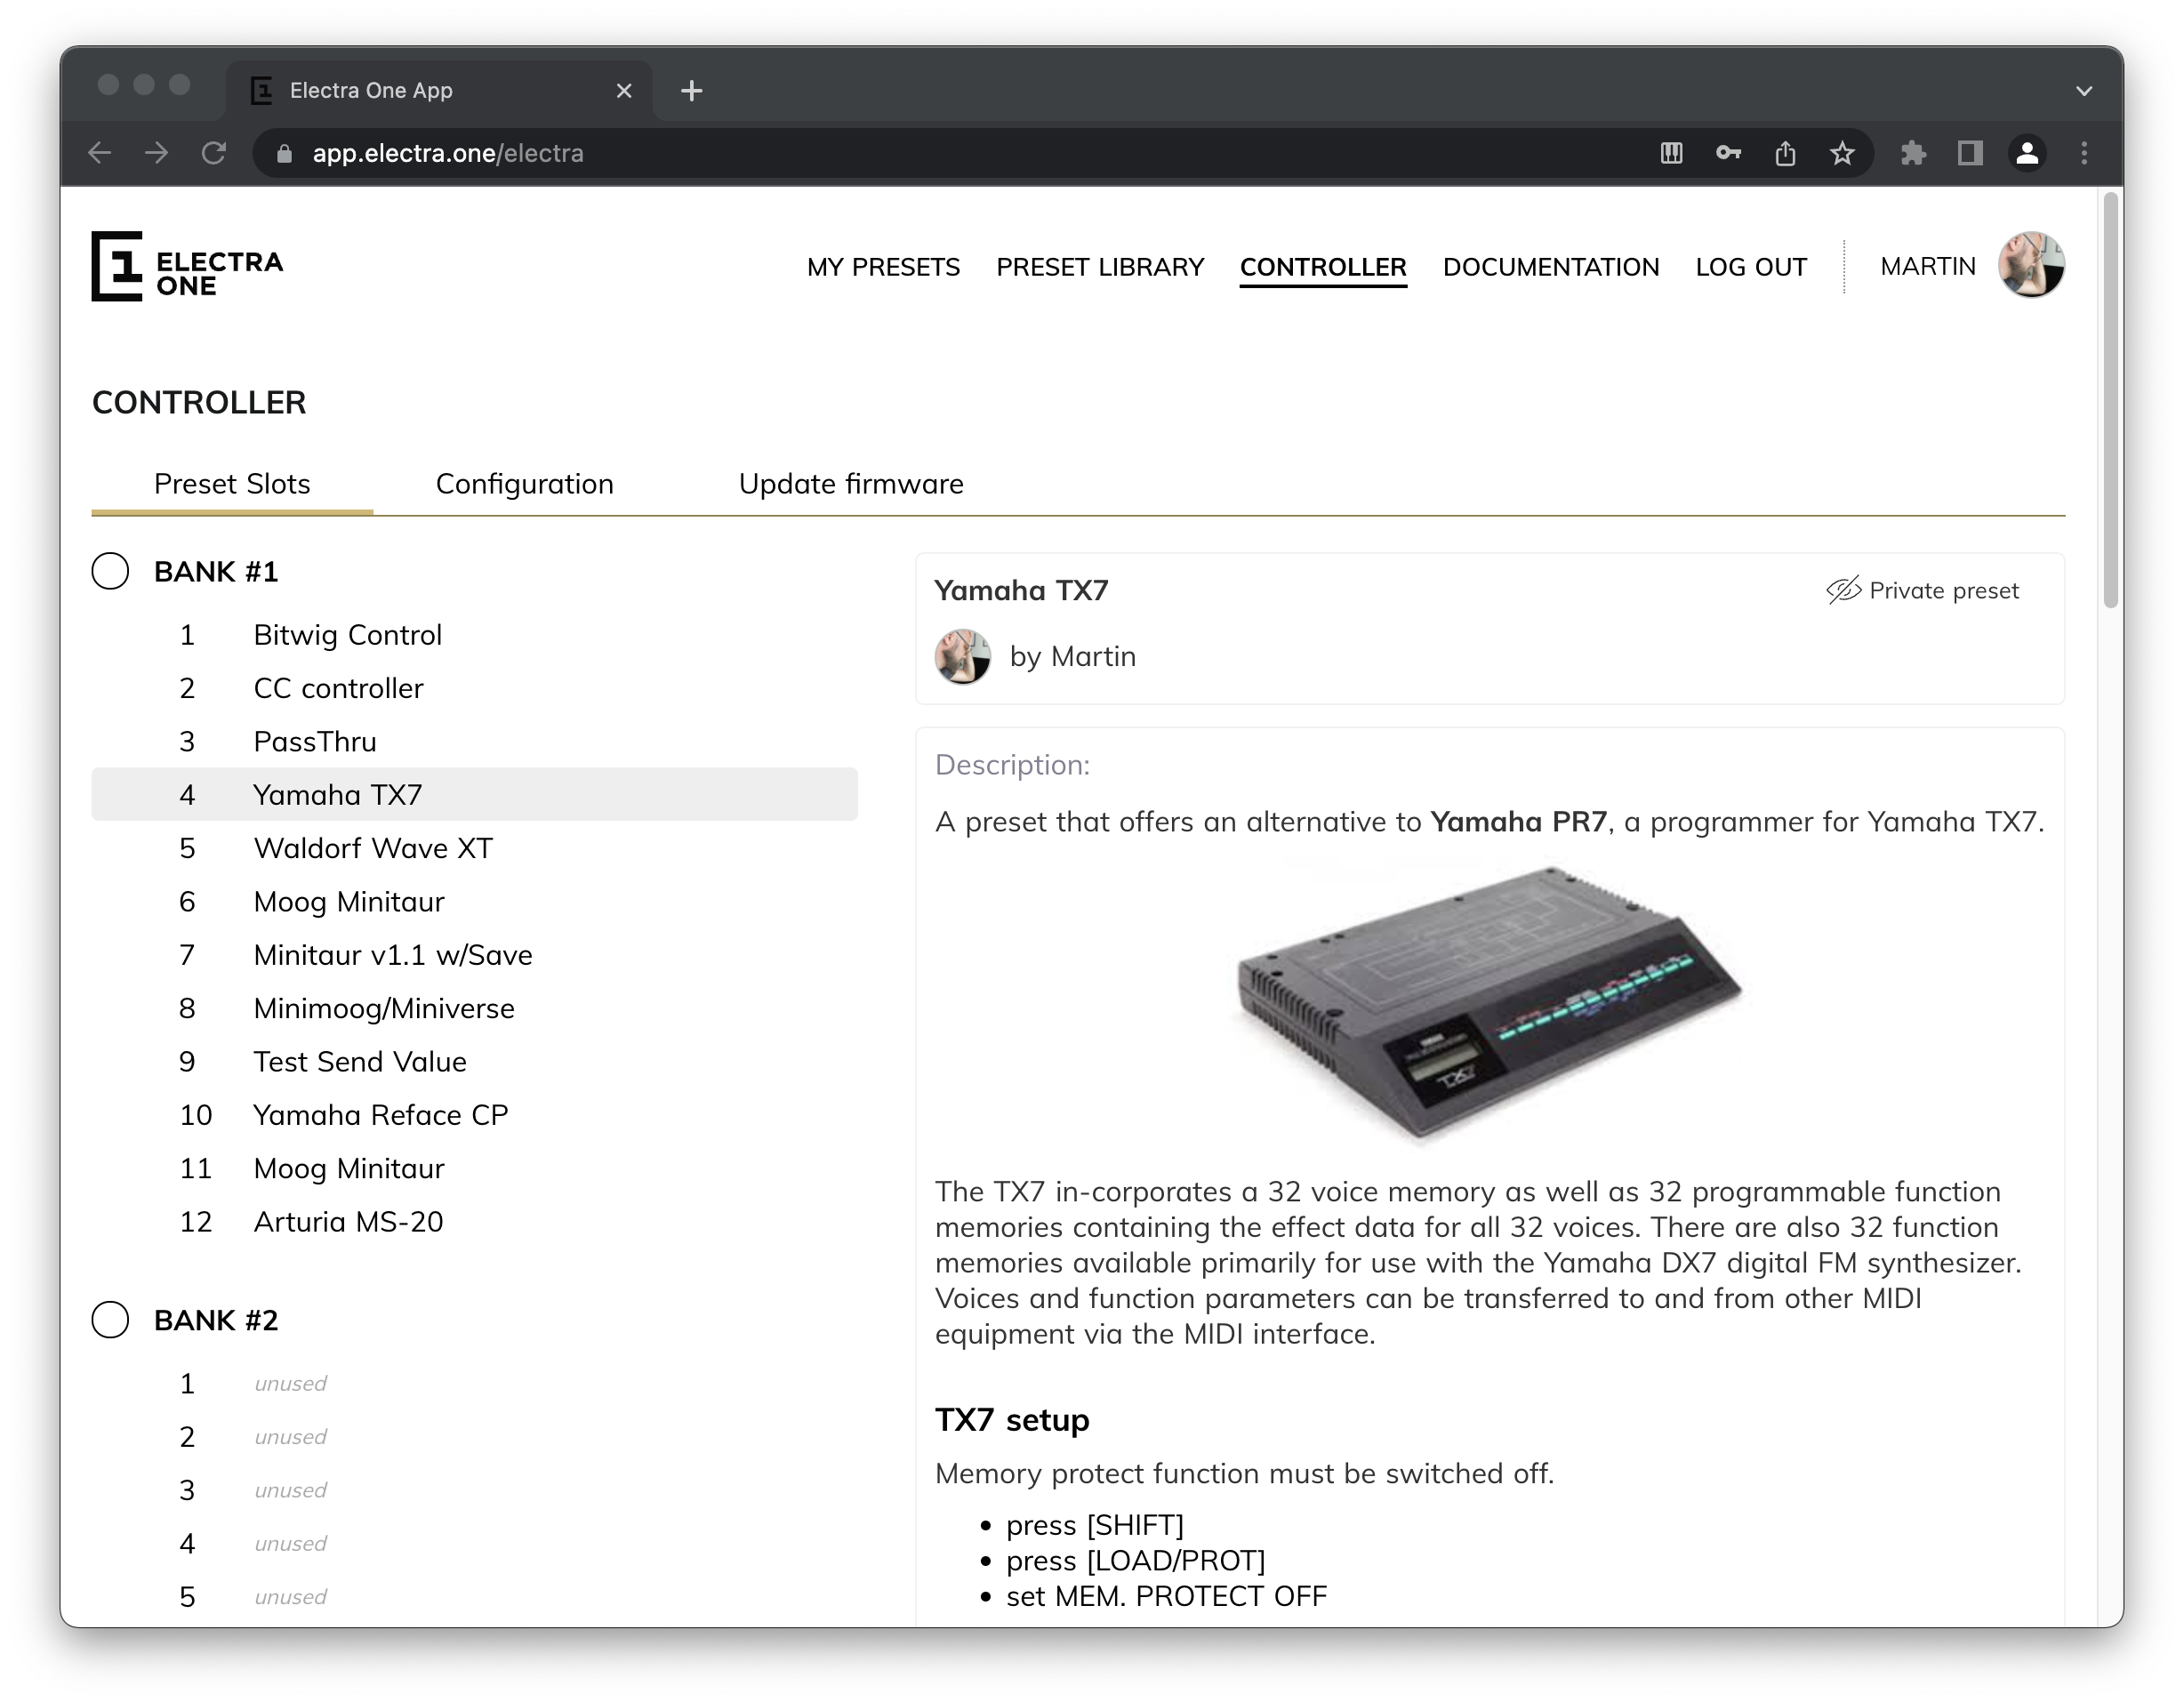Click the Electra One logo

click(x=187, y=266)
